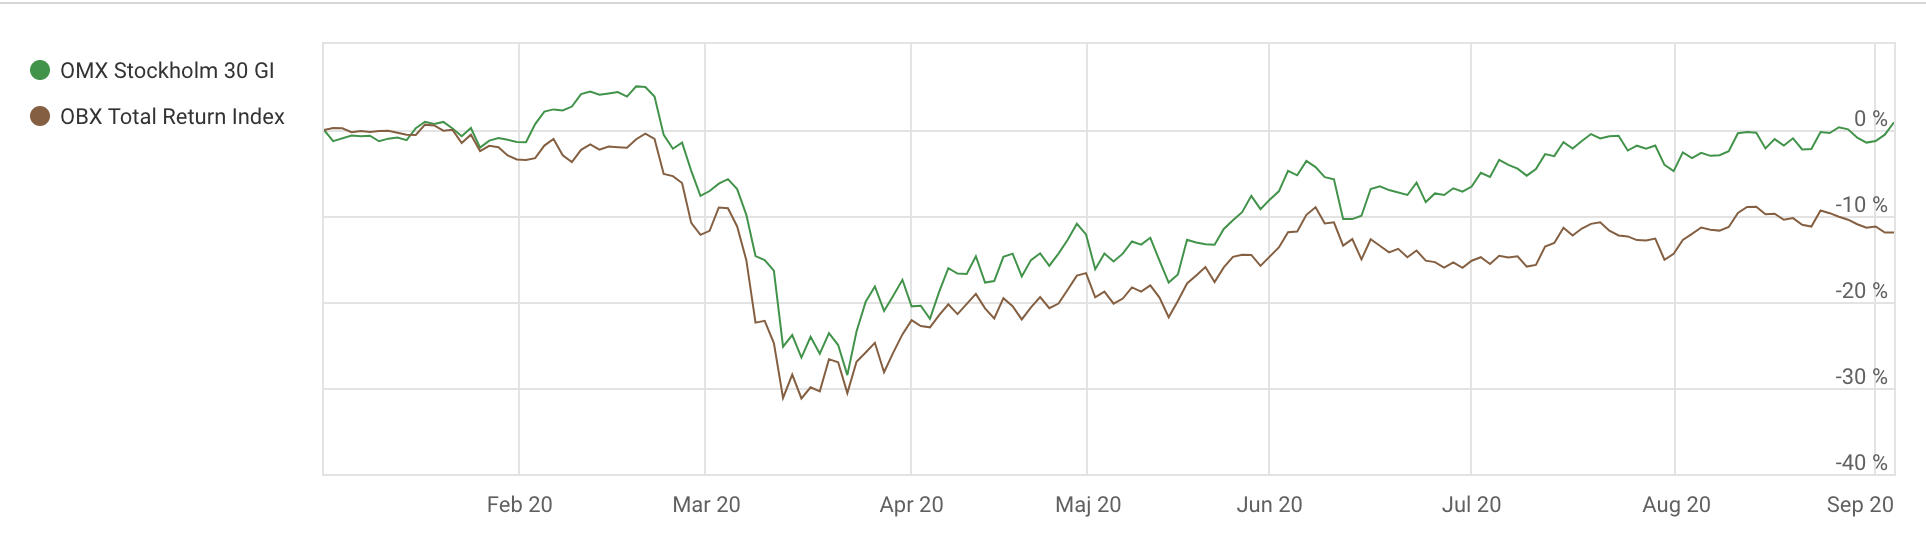Select the -20 % y-axis label

click(x=1861, y=291)
